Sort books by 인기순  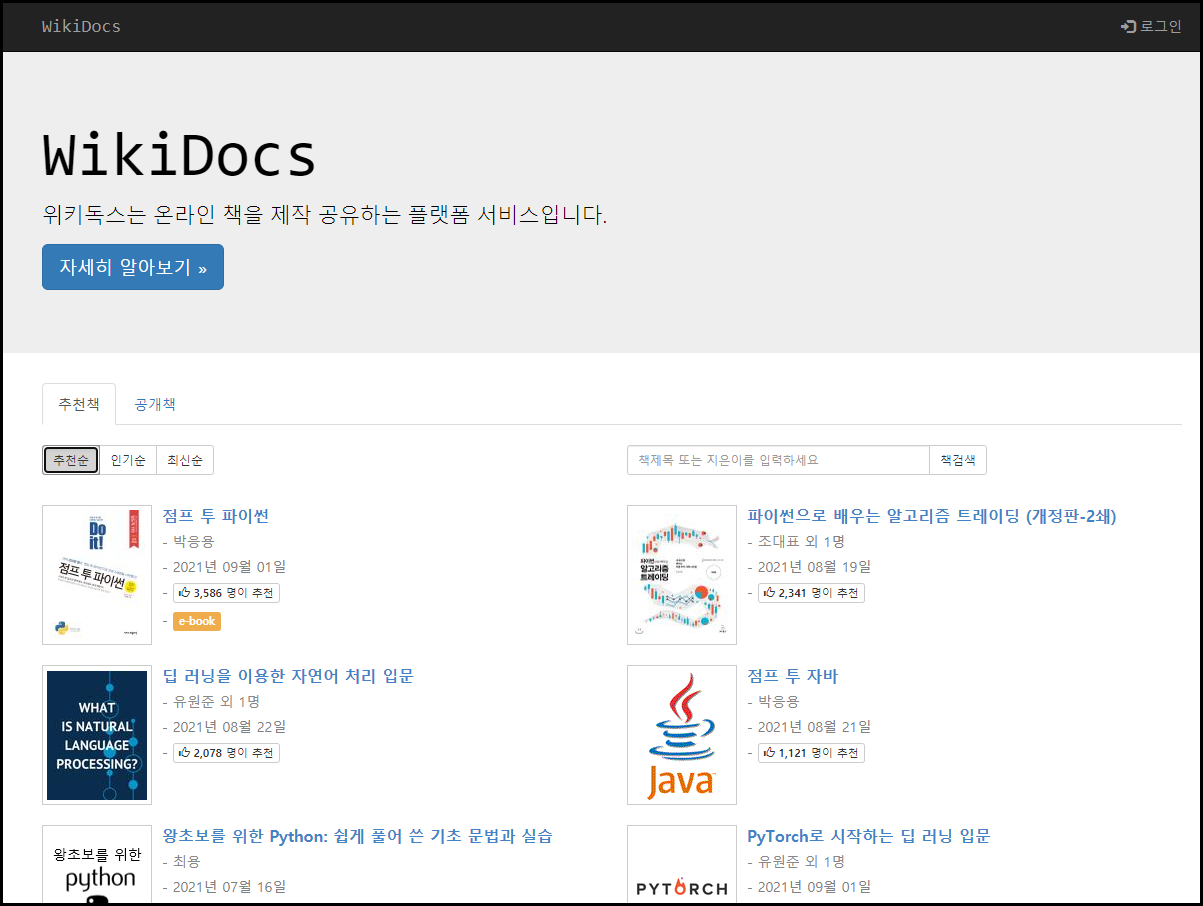click(x=128, y=460)
